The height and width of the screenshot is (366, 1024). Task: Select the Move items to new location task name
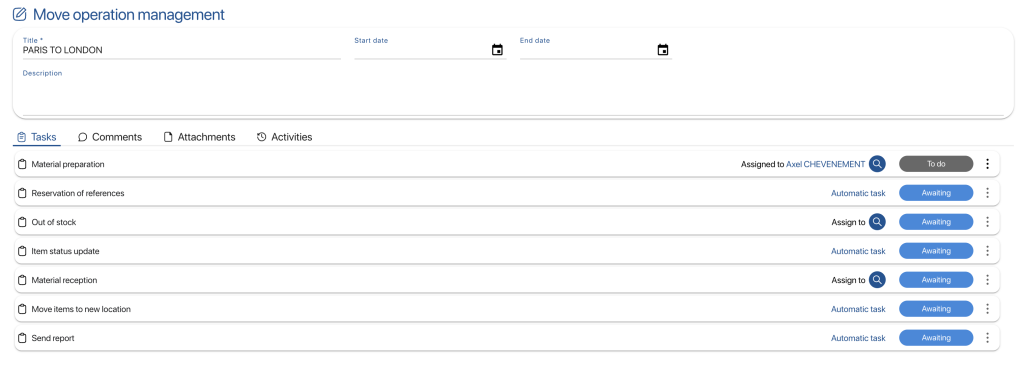81,308
